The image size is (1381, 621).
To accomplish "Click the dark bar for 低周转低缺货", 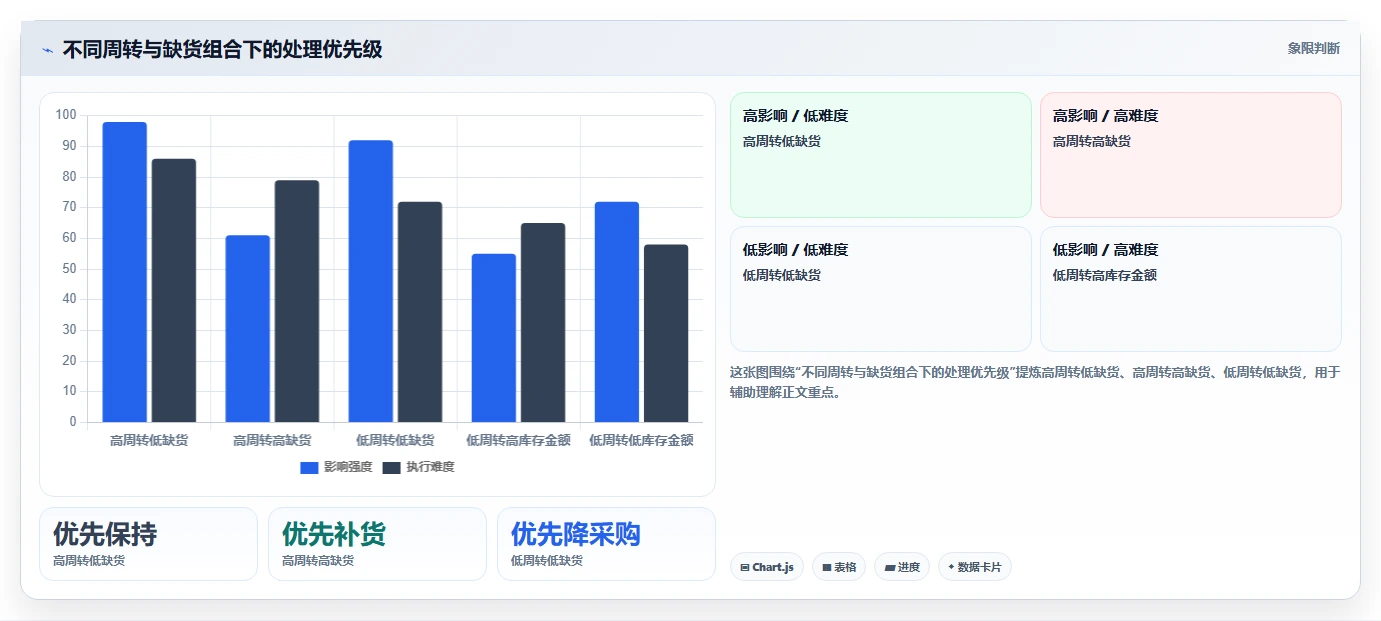I will (x=420, y=312).
